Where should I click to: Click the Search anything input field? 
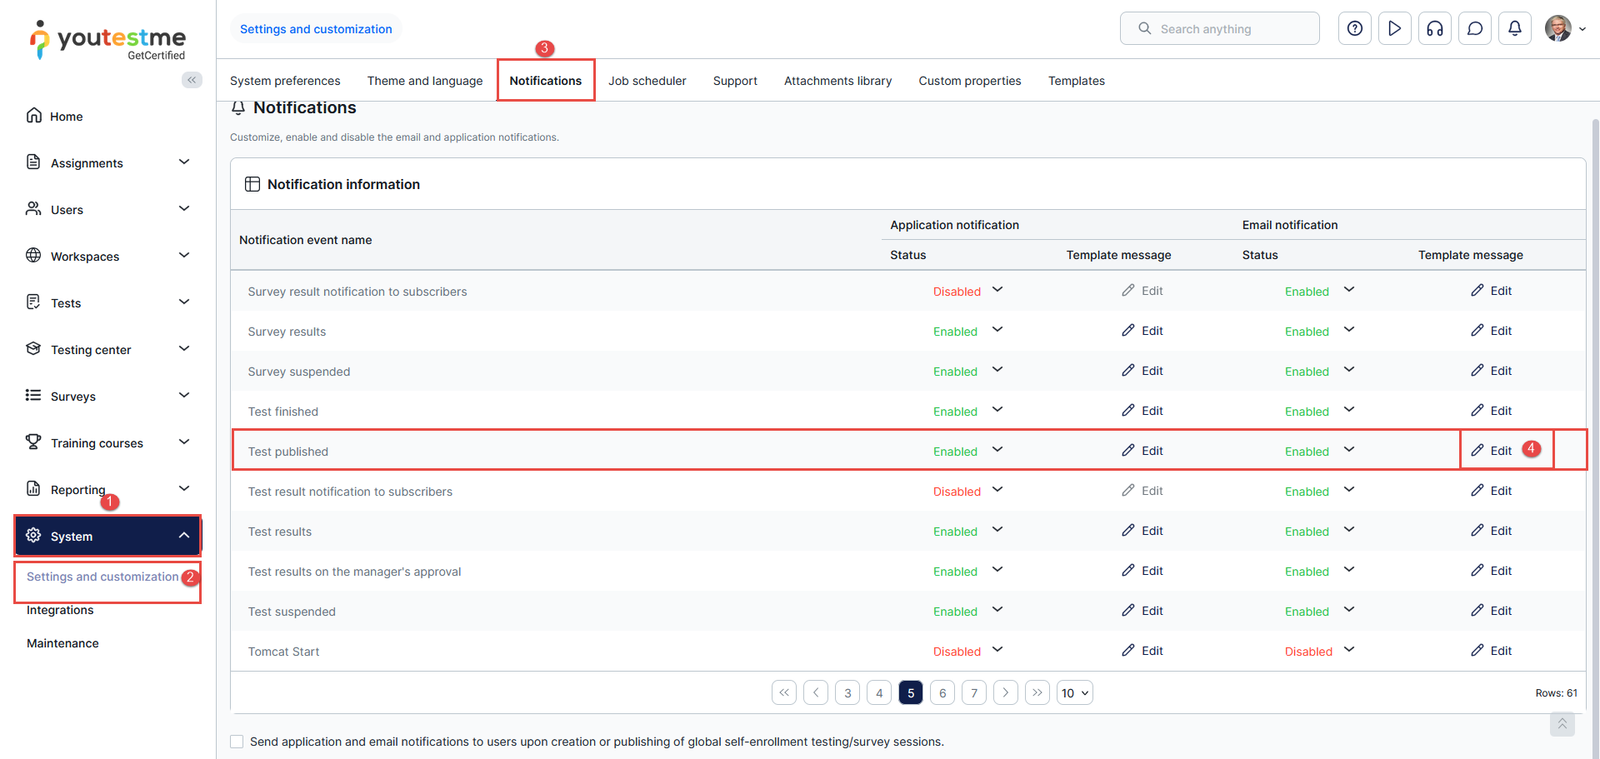click(x=1230, y=29)
